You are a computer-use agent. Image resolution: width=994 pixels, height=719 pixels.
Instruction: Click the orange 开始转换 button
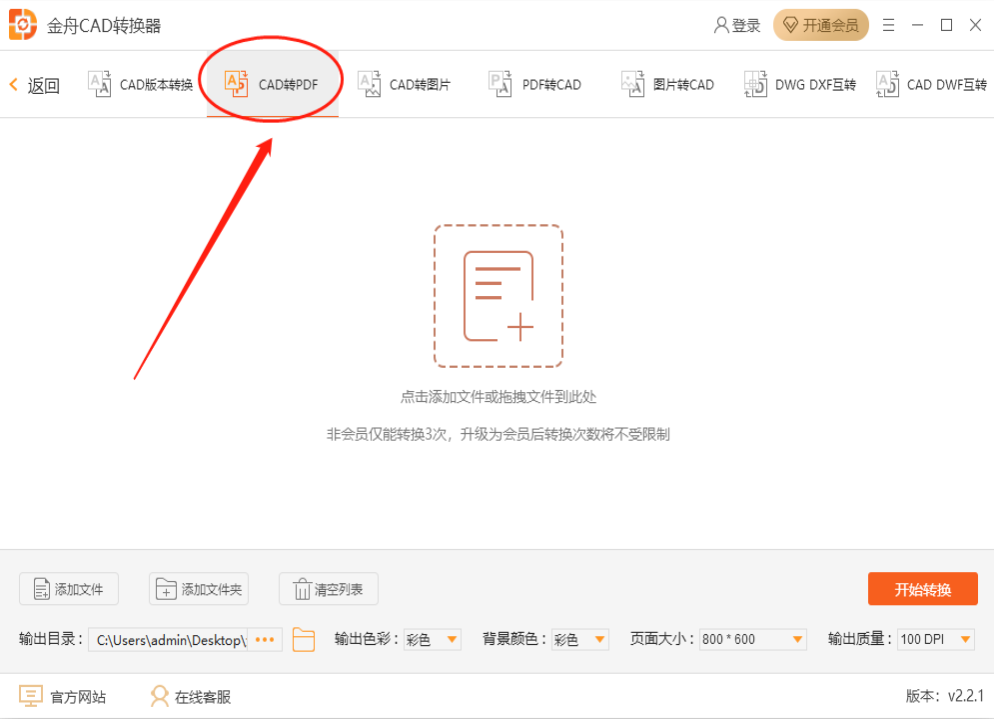[x=922, y=590]
